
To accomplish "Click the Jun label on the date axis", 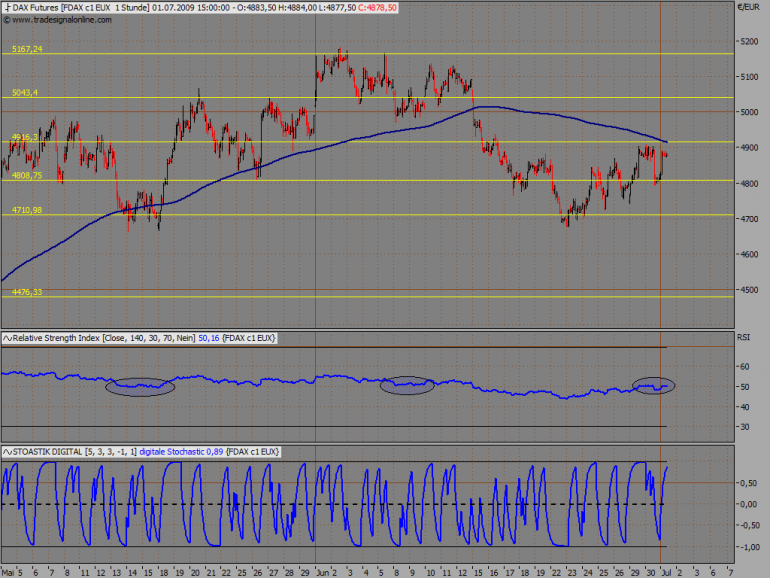I will 323,573.
